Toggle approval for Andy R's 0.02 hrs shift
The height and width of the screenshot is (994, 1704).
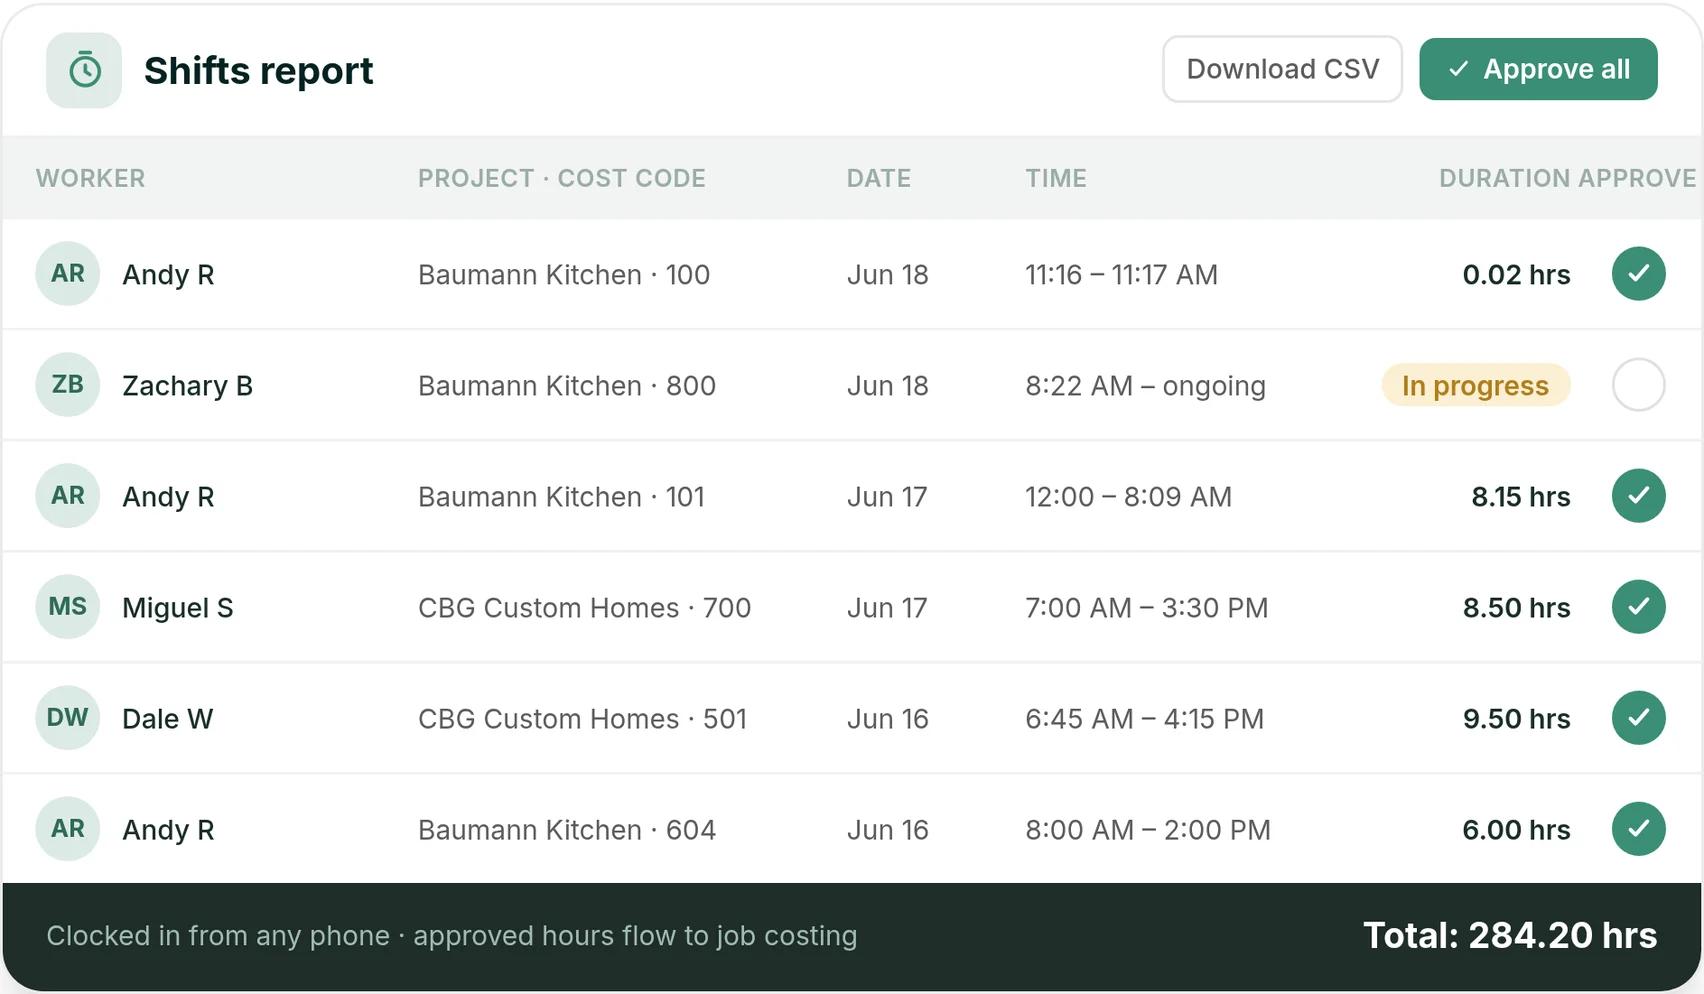[x=1638, y=274]
